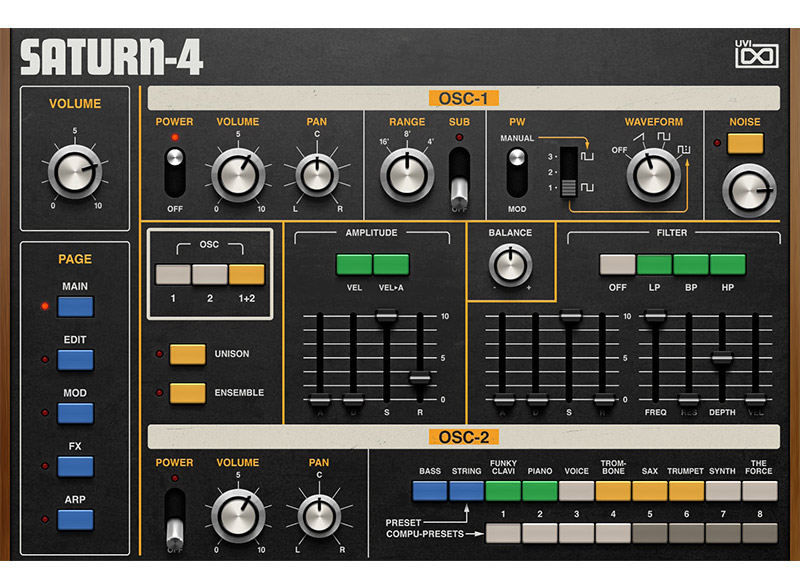The image size is (800, 588).
Task: Open the EDIT page
Action: point(76,360)
